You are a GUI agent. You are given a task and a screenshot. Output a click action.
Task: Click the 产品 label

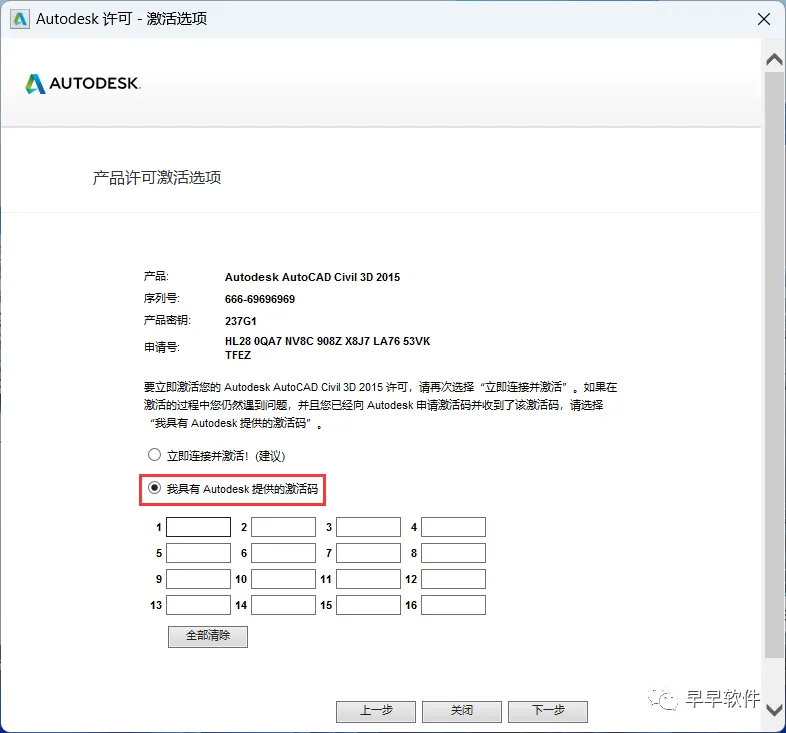tap(156, 276)
